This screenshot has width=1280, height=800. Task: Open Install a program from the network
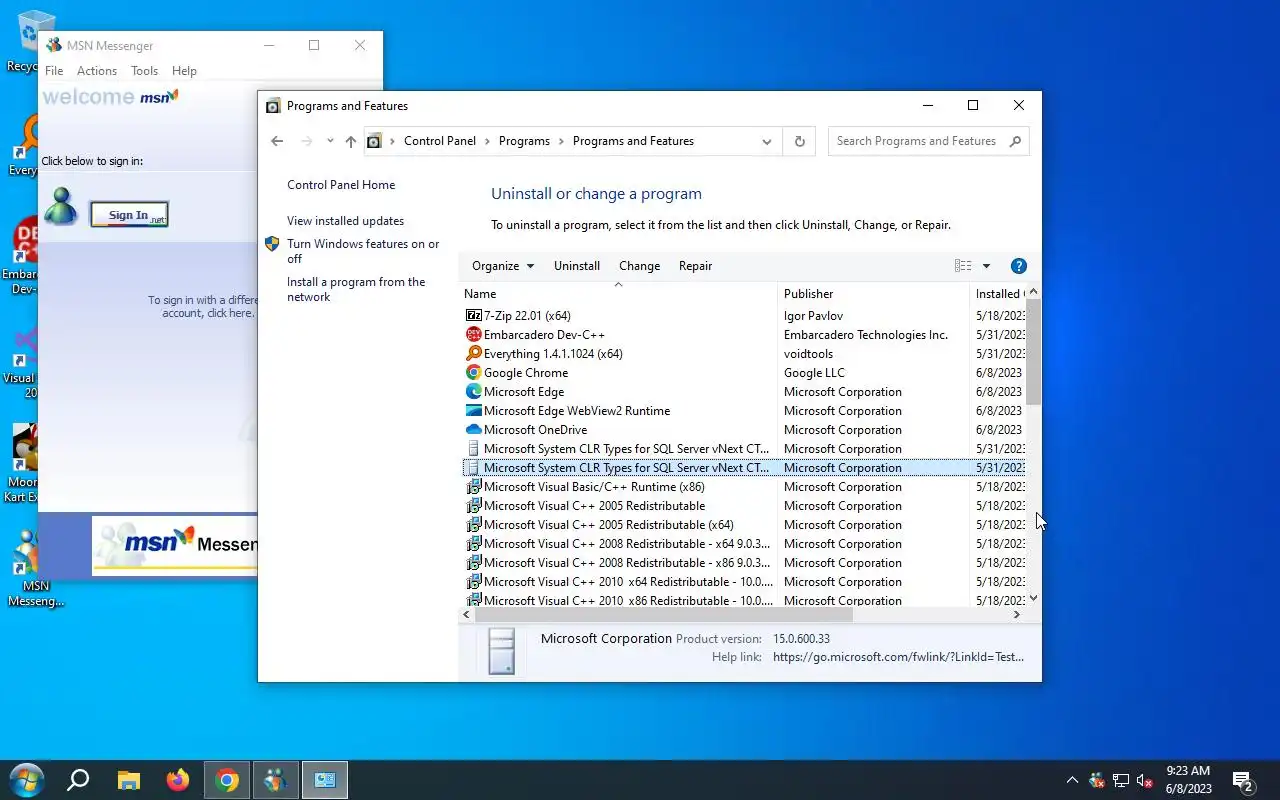click(x=356, y=289)
